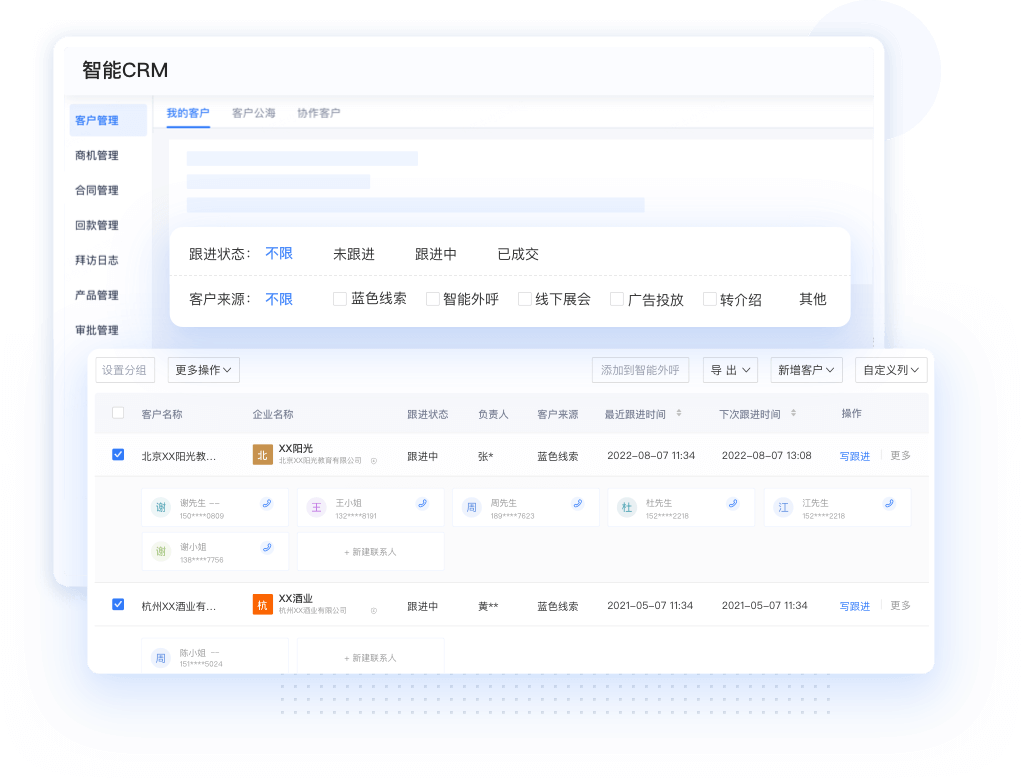The height and width of the screenshot is (778, 1022).
Task: Open 审批管理 in sidebar
Action: [x=96, y=330]
